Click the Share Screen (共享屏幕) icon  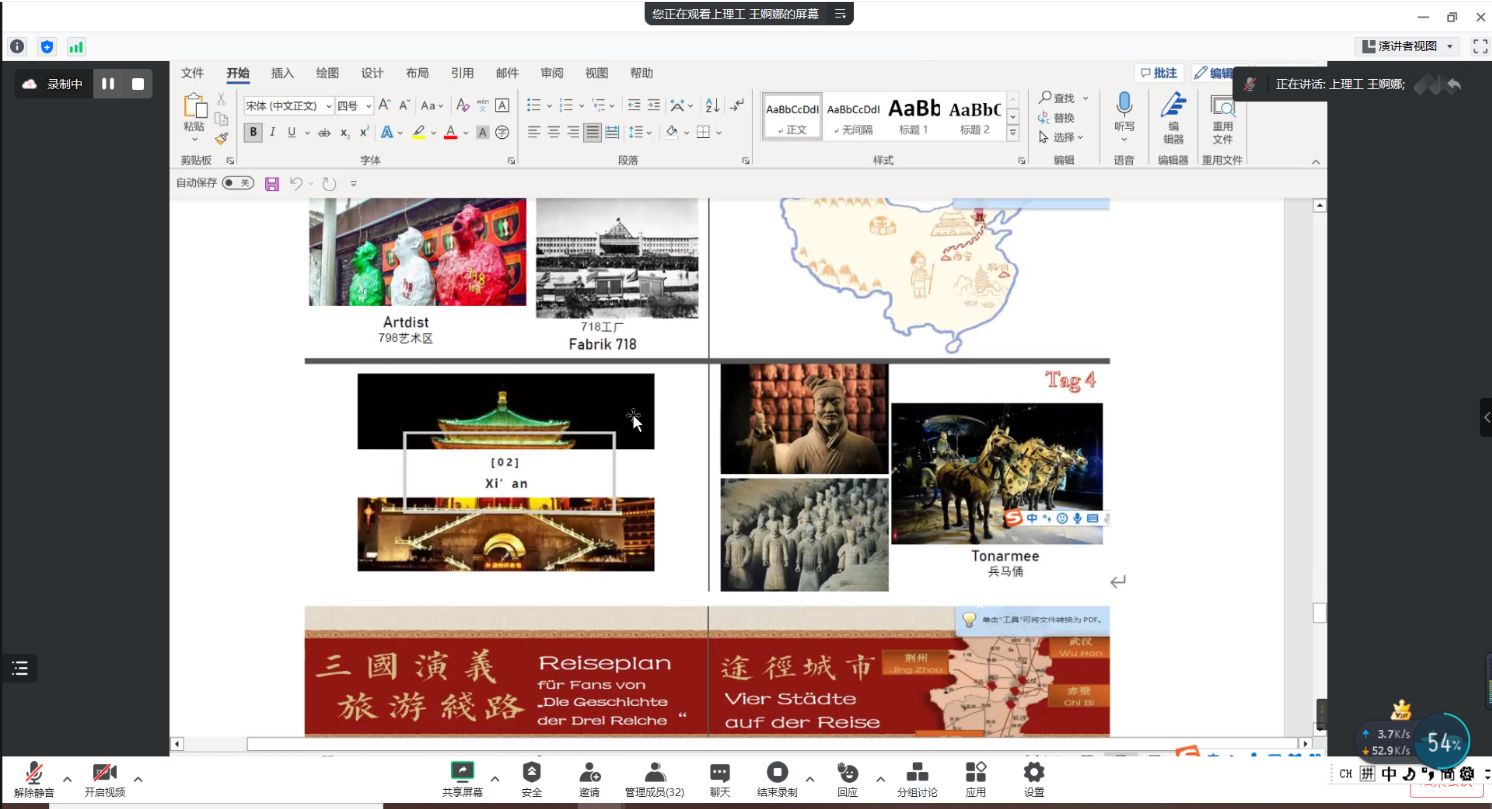click(x=462, y=778)
